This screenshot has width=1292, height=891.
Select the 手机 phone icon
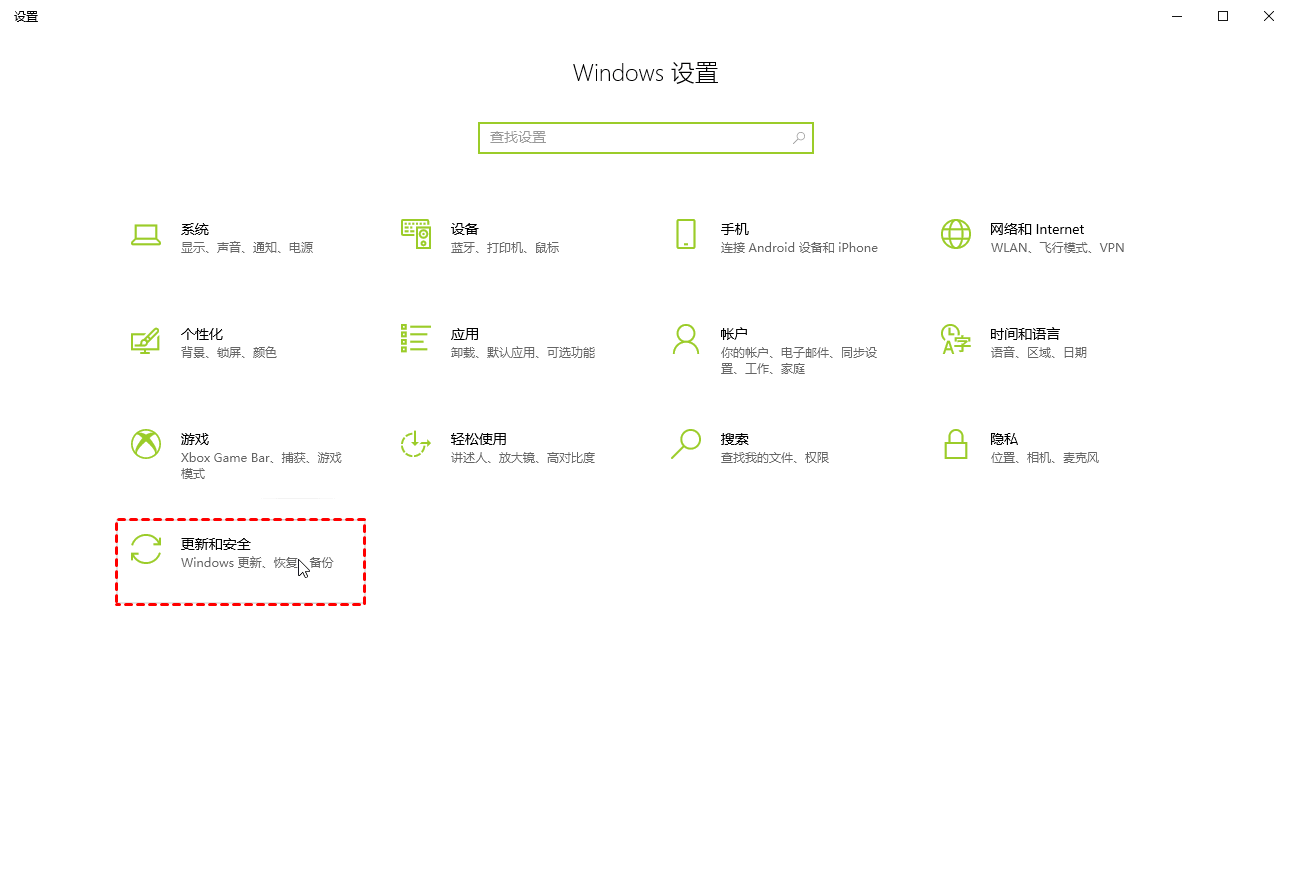[x=686, y=234]
